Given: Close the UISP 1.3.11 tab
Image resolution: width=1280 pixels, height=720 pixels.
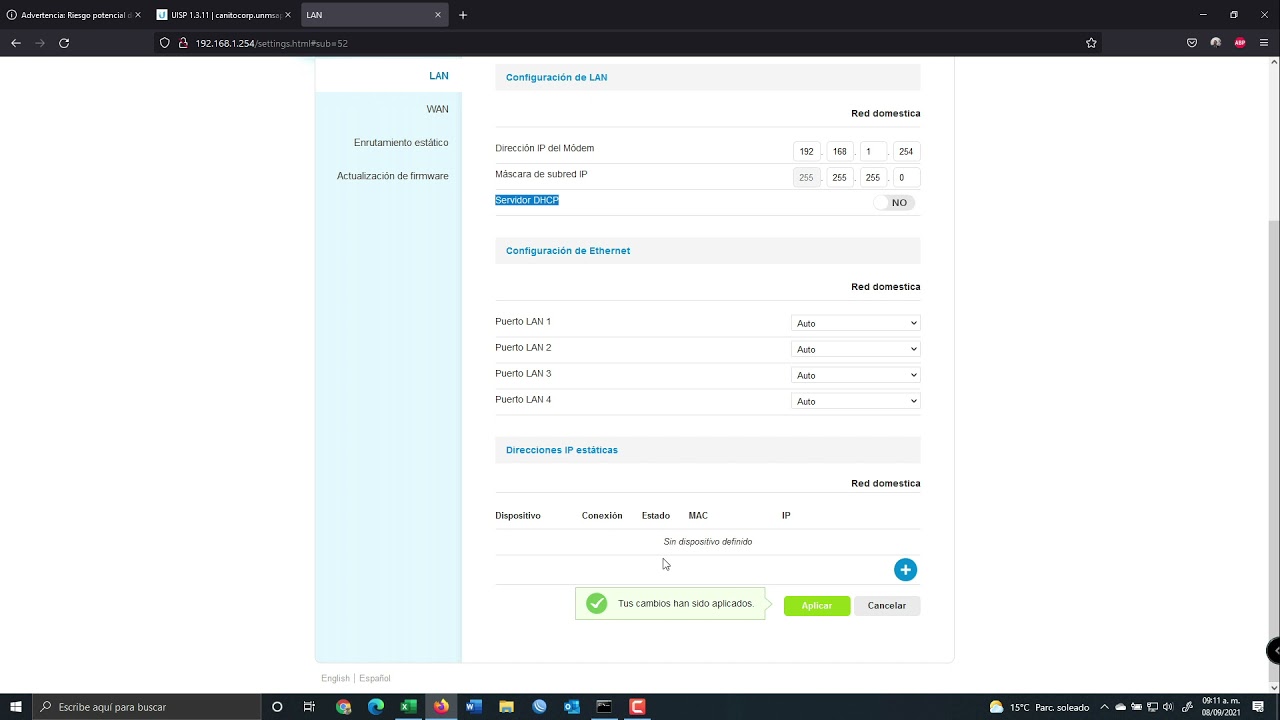Looking at the screenshot, I should tap(288, 15).
